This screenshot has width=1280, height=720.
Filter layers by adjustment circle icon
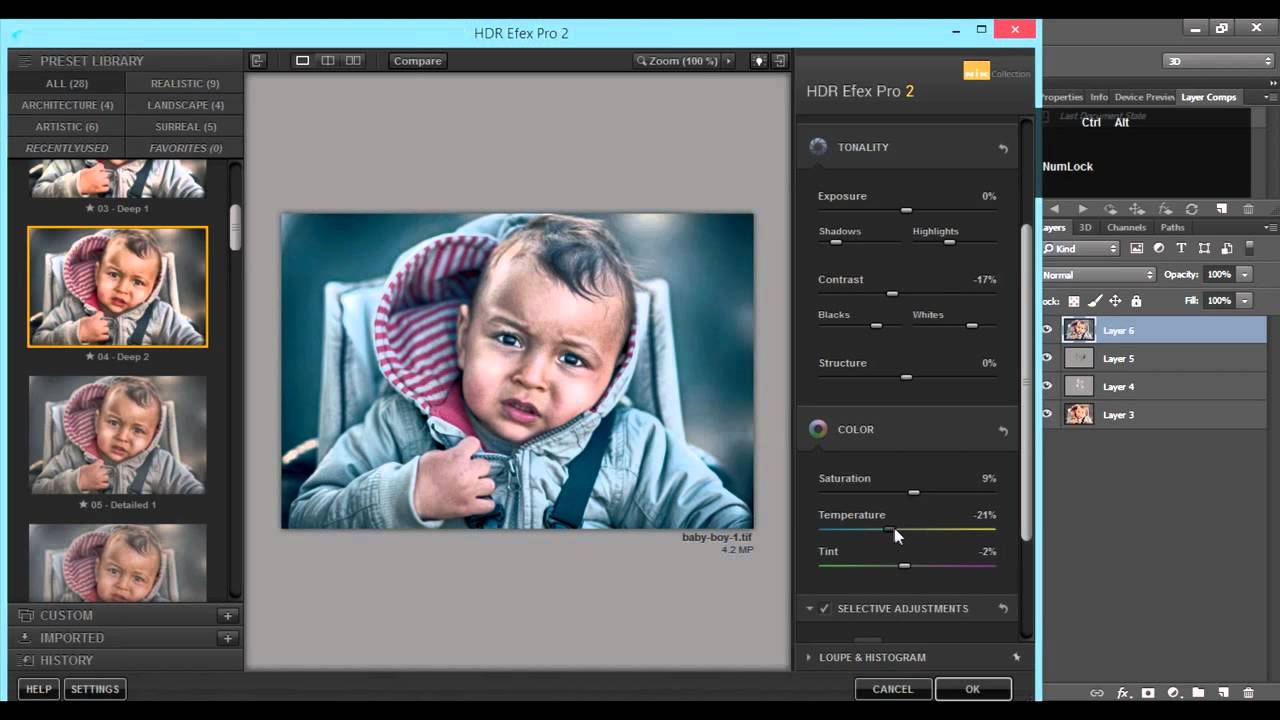pyautogui.click(x=1159, y=248)
